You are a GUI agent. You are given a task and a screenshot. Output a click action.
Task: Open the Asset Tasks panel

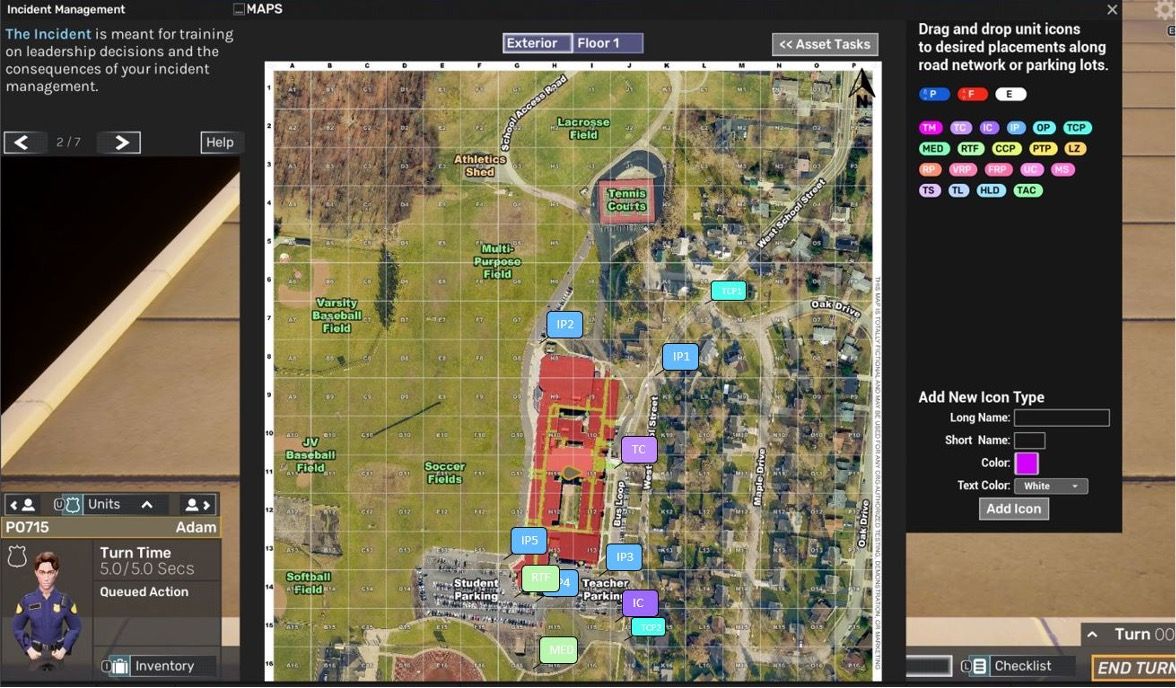[825, 44]
